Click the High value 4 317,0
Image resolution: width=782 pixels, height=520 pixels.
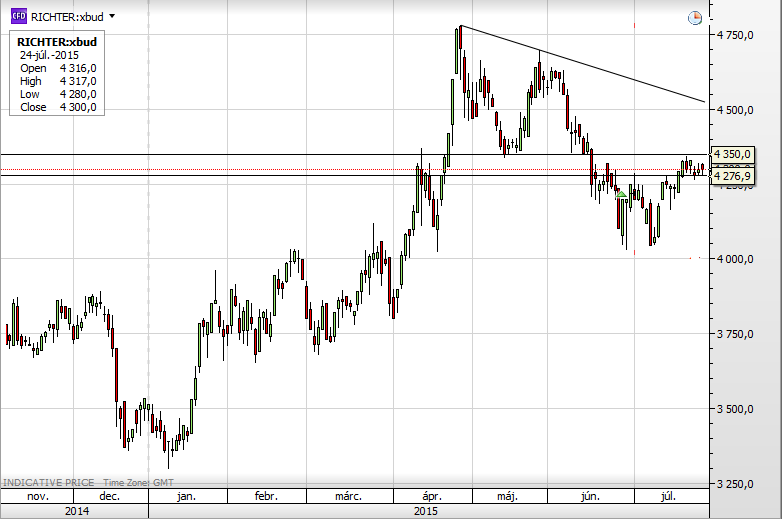(x=78, y=81)
